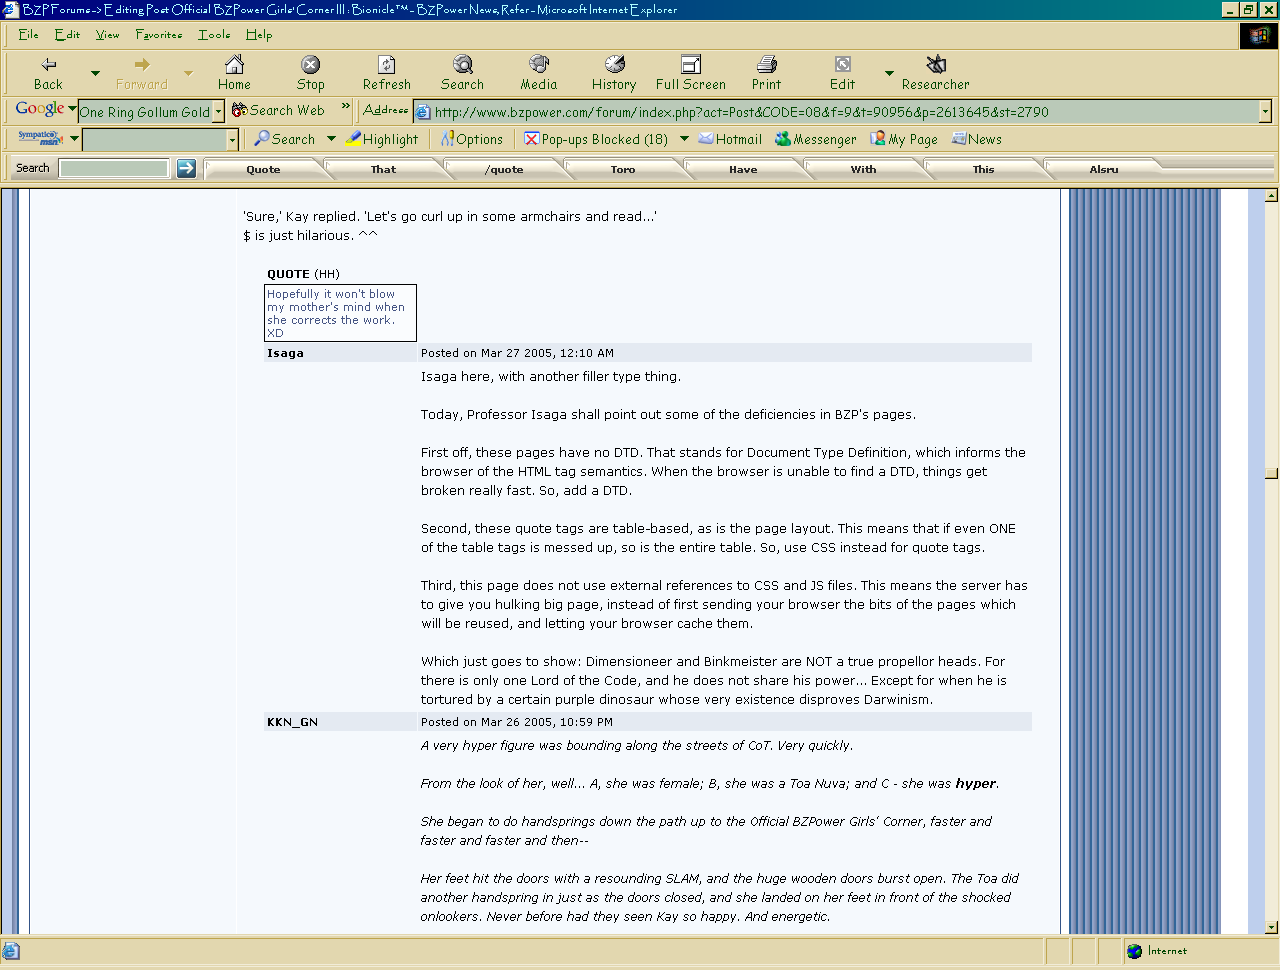The height and width of the screenshot is (970, 1280).
Task: Click the Search Web button
Action: tap(278, 111)
